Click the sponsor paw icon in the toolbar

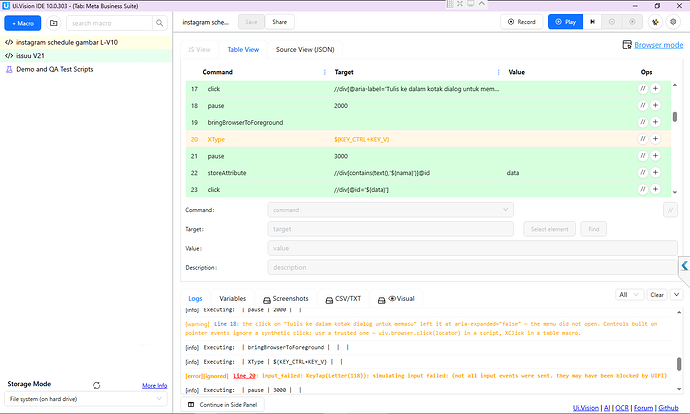pyautogui.click(x=655, y=22)
